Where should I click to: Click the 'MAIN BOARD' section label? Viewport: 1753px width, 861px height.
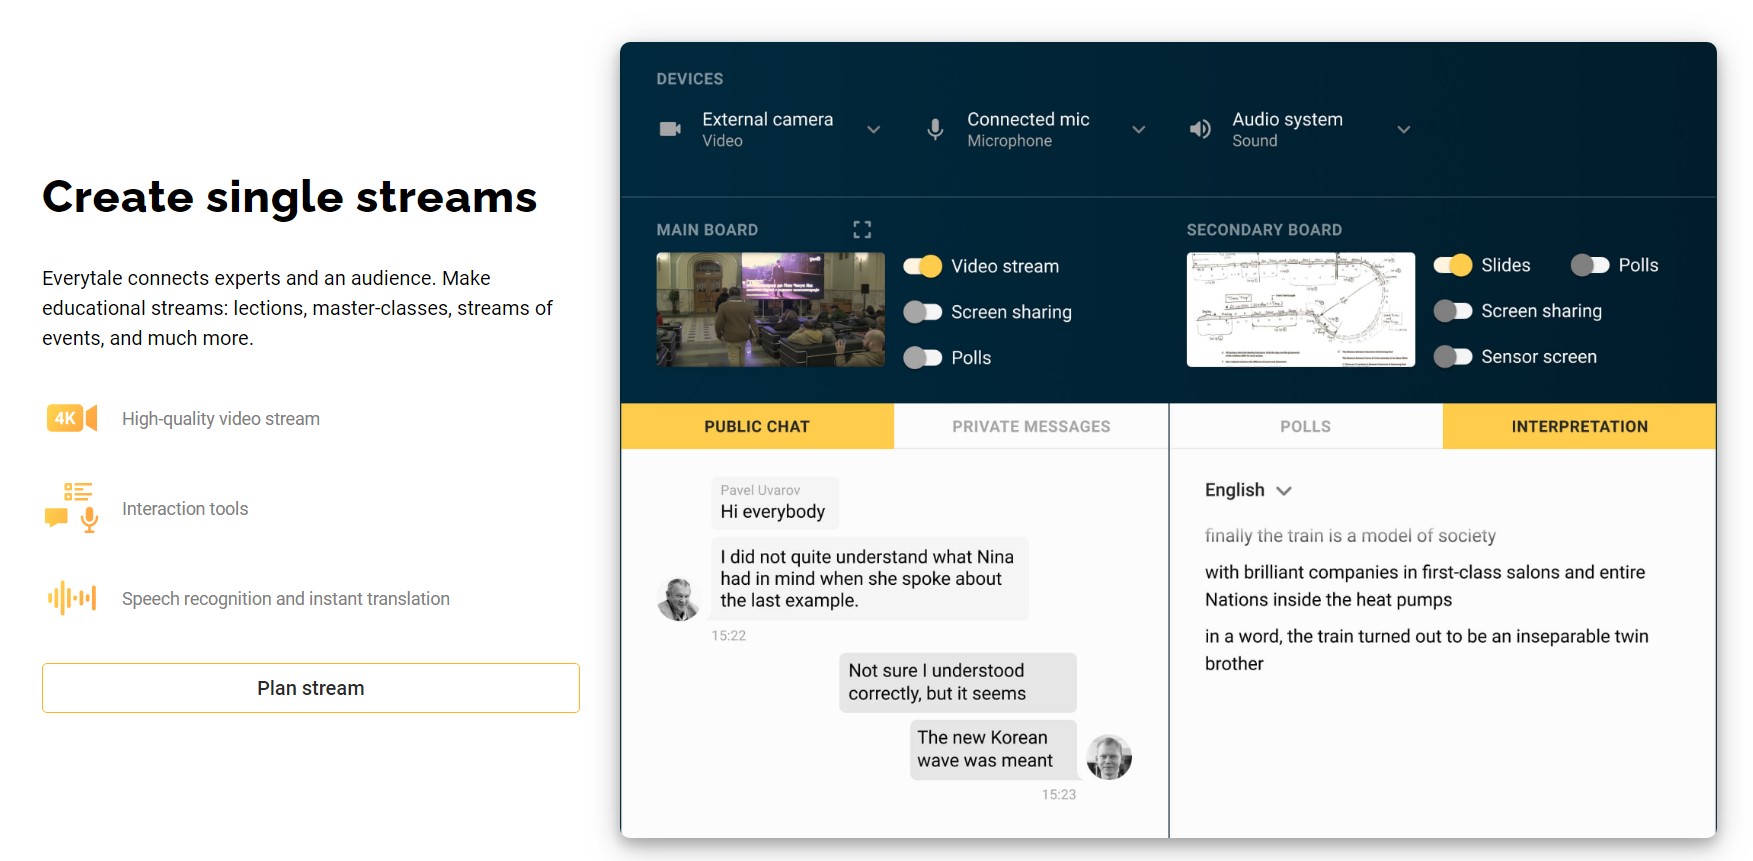(x=707, y=230)
